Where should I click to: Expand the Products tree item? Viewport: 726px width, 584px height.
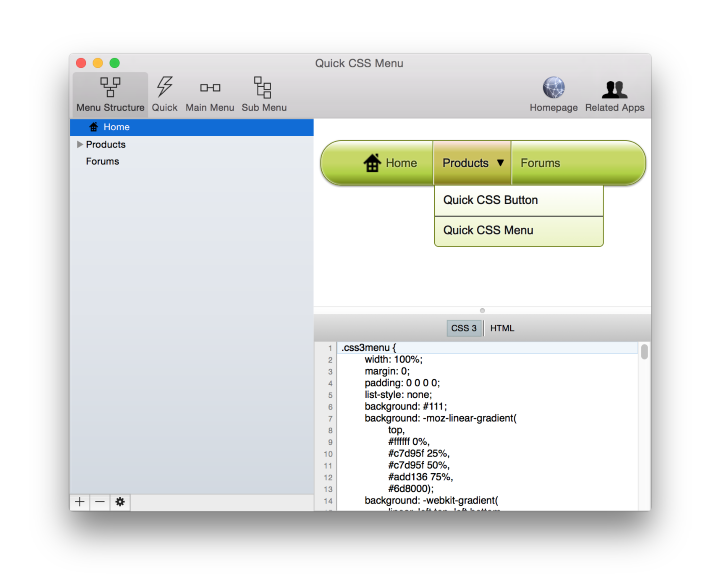(80, 145)
